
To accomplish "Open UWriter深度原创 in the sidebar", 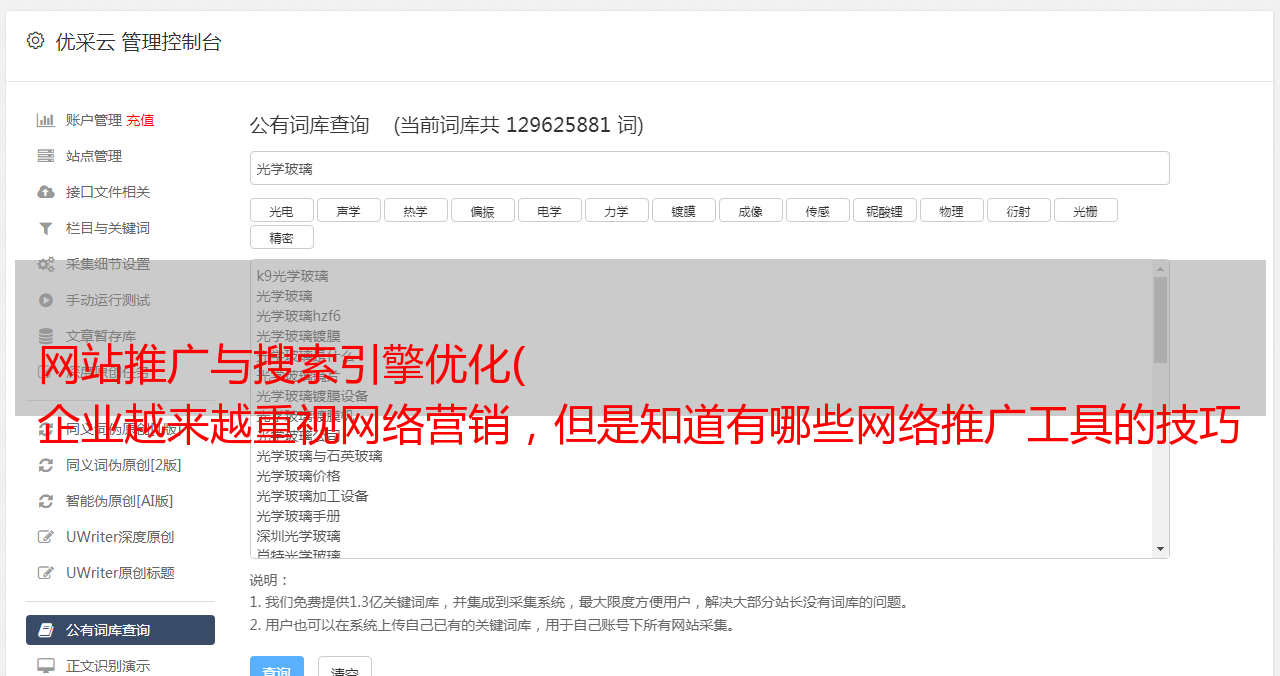I will click(x=120, y=537).
